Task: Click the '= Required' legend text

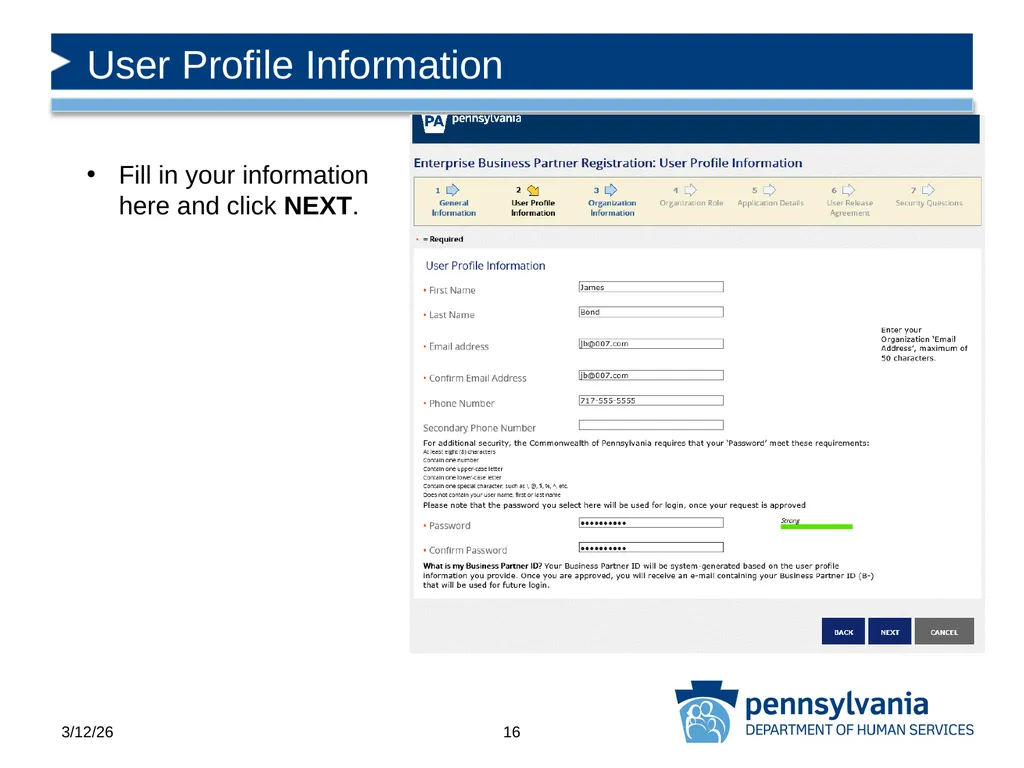Action: pyautogui.click(x=443, y=239)
